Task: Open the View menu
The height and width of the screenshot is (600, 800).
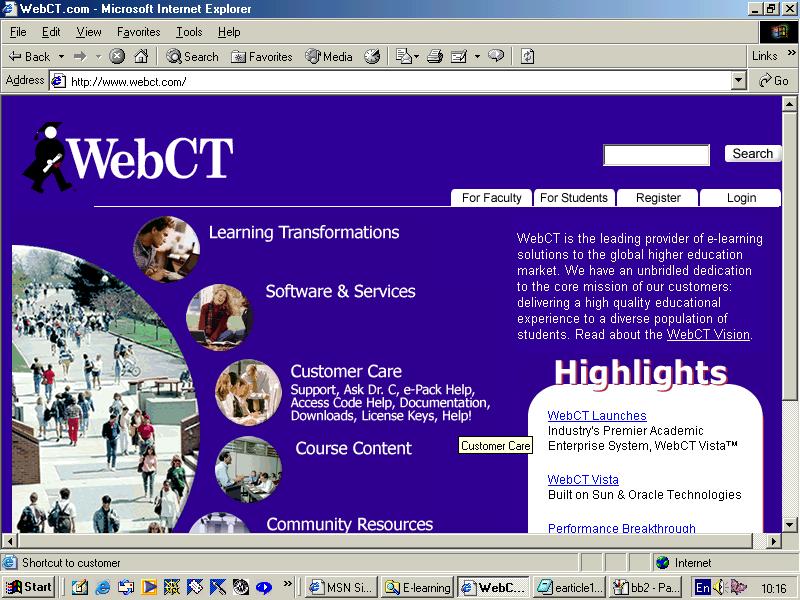Action: (89, 32)
